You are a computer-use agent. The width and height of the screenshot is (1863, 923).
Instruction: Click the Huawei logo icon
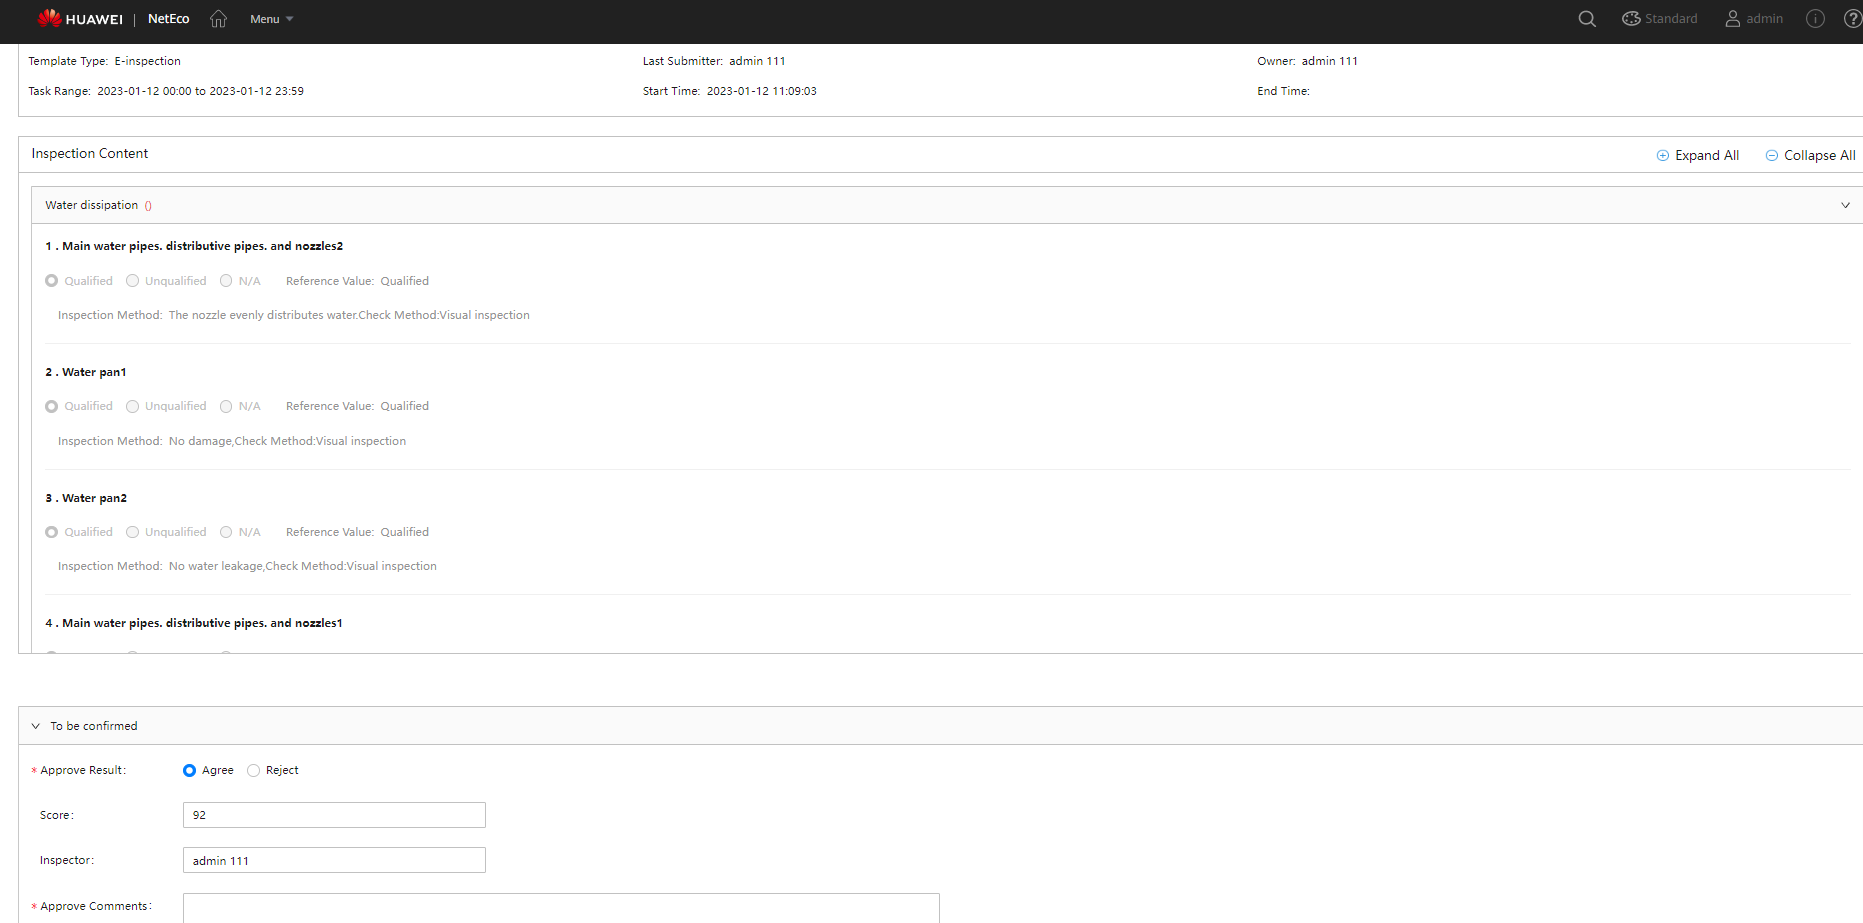49,18
